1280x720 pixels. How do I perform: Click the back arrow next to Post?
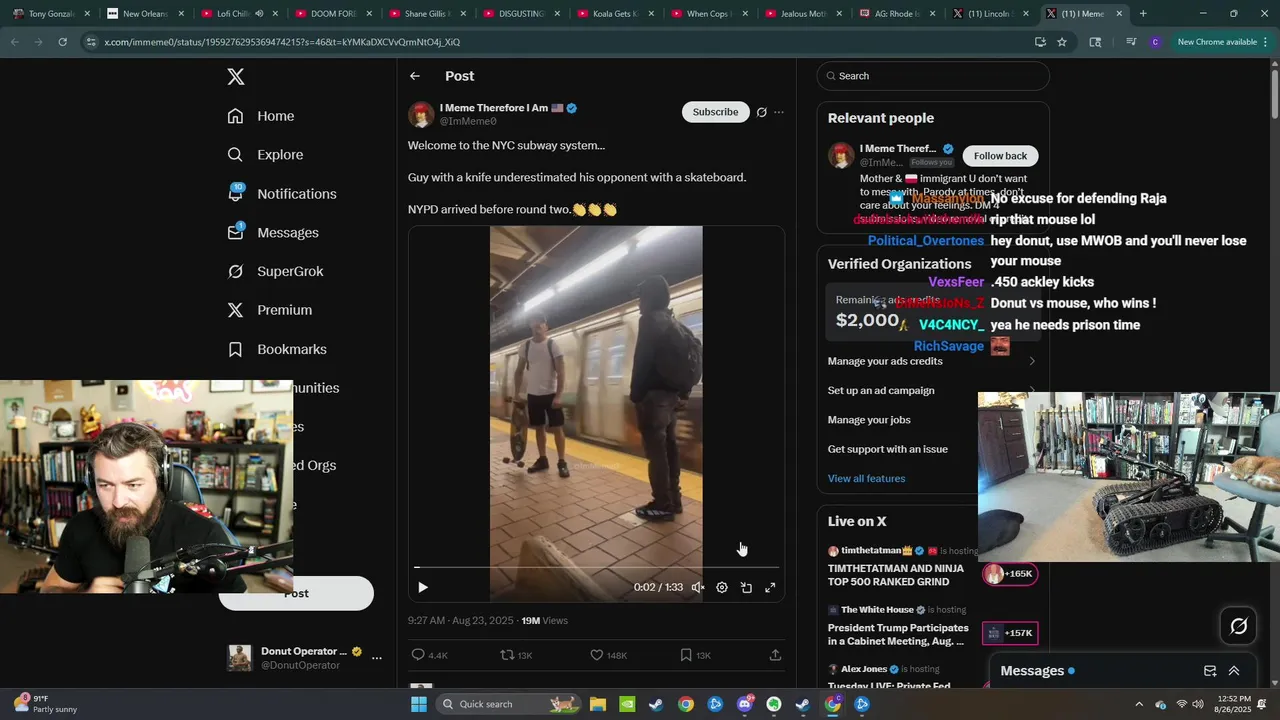[415, 76]
